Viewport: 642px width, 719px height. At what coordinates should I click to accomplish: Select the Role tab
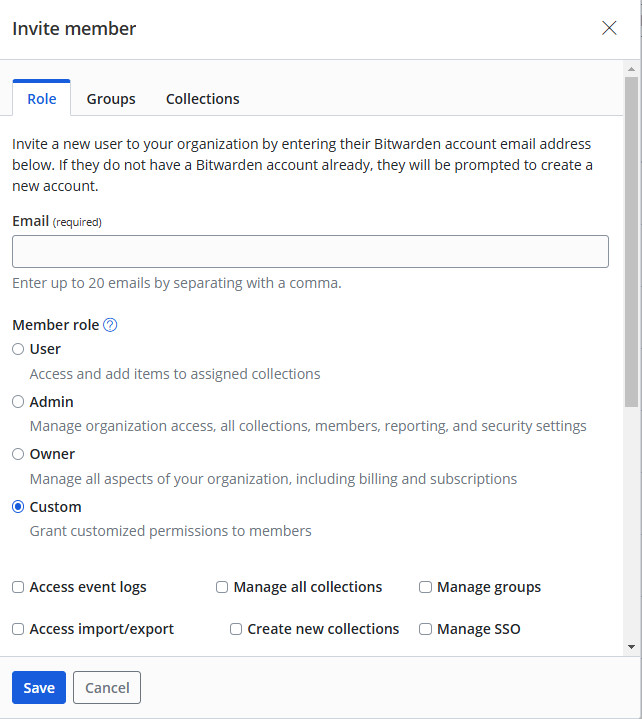42,99
